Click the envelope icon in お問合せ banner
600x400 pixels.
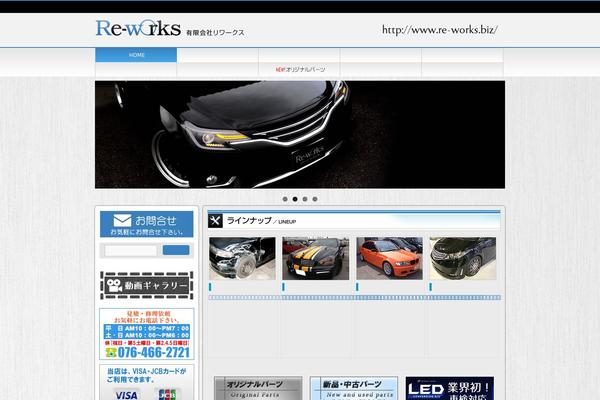pyautogui.click(x=122, y=220)
